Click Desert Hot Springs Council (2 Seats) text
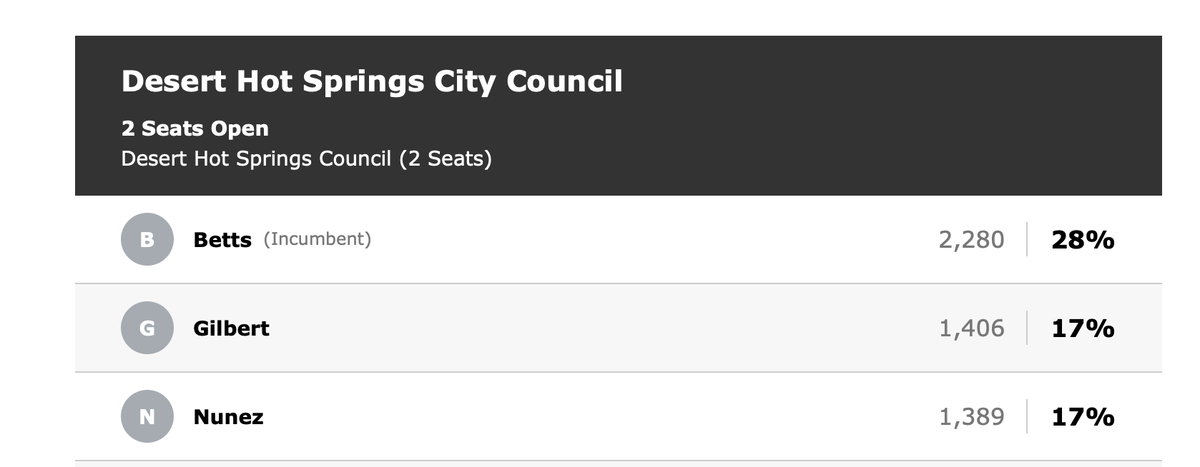 [306, 159]
